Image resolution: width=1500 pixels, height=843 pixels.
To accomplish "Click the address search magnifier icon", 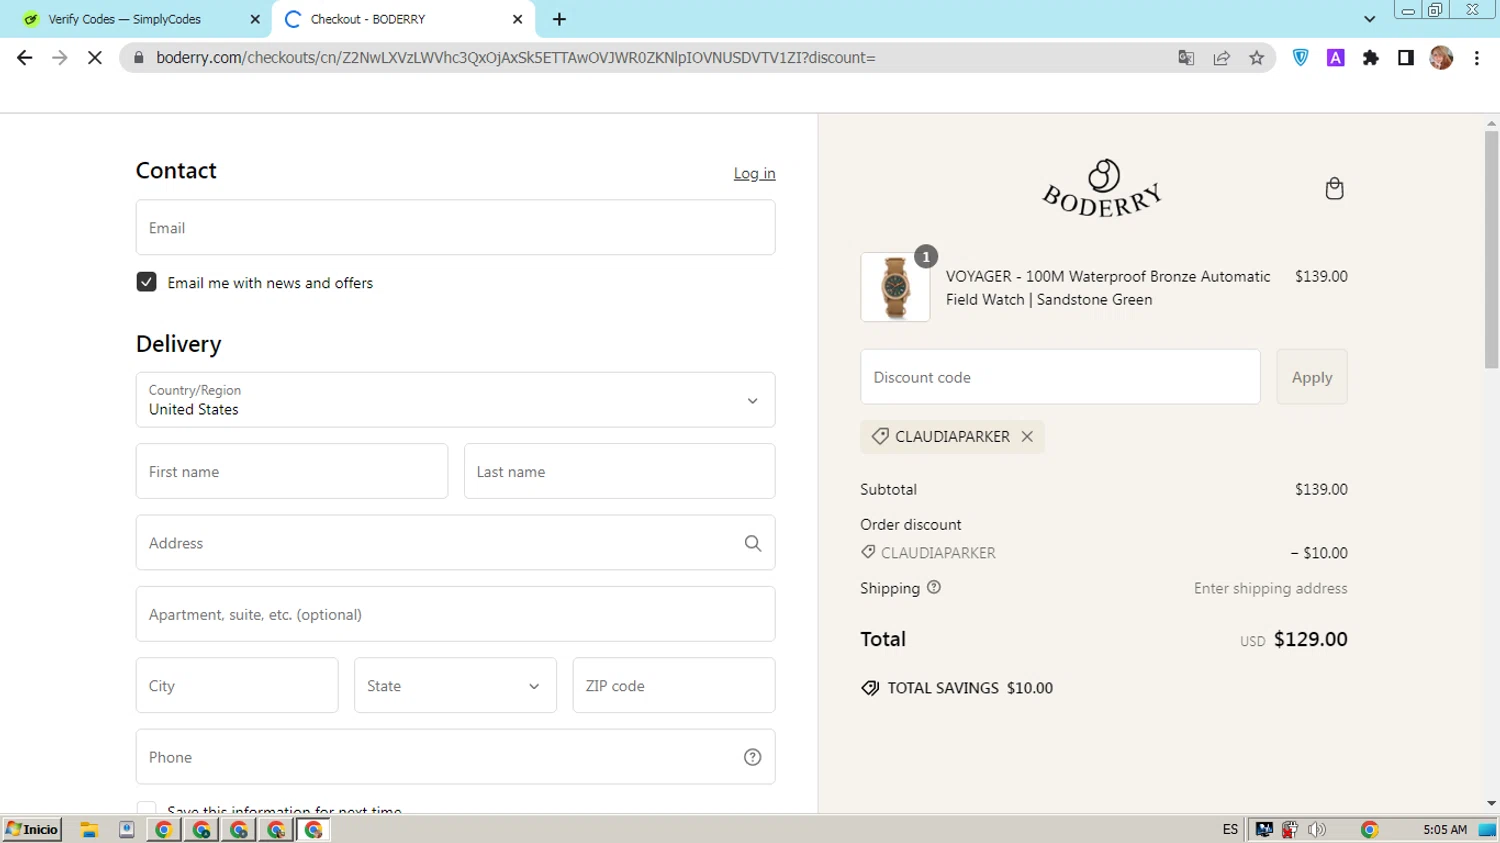I will click(753, 543).
